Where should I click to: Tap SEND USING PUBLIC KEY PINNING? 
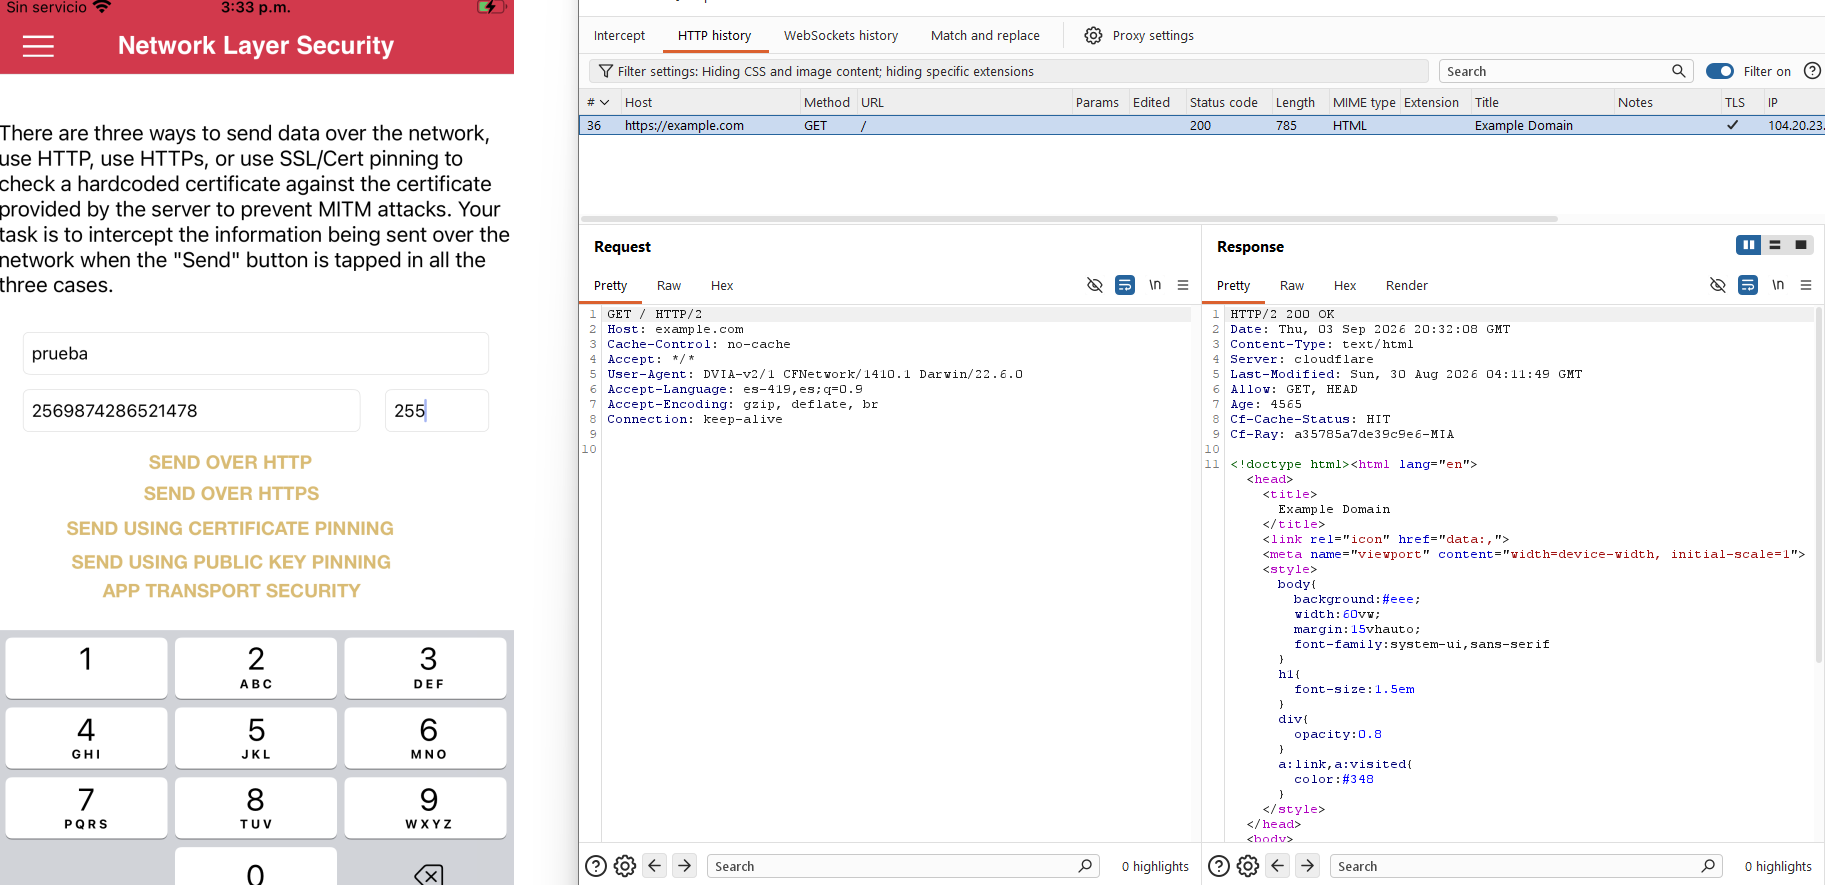[x=231, y=562]
